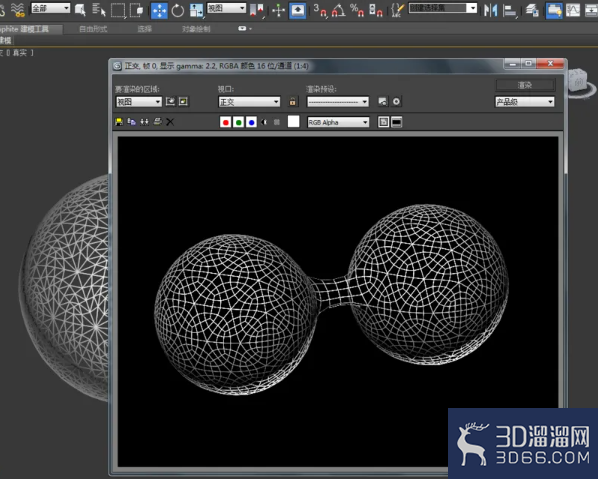Click the Align tool icon
598x479 pixels.
click(x=509, y=10)
